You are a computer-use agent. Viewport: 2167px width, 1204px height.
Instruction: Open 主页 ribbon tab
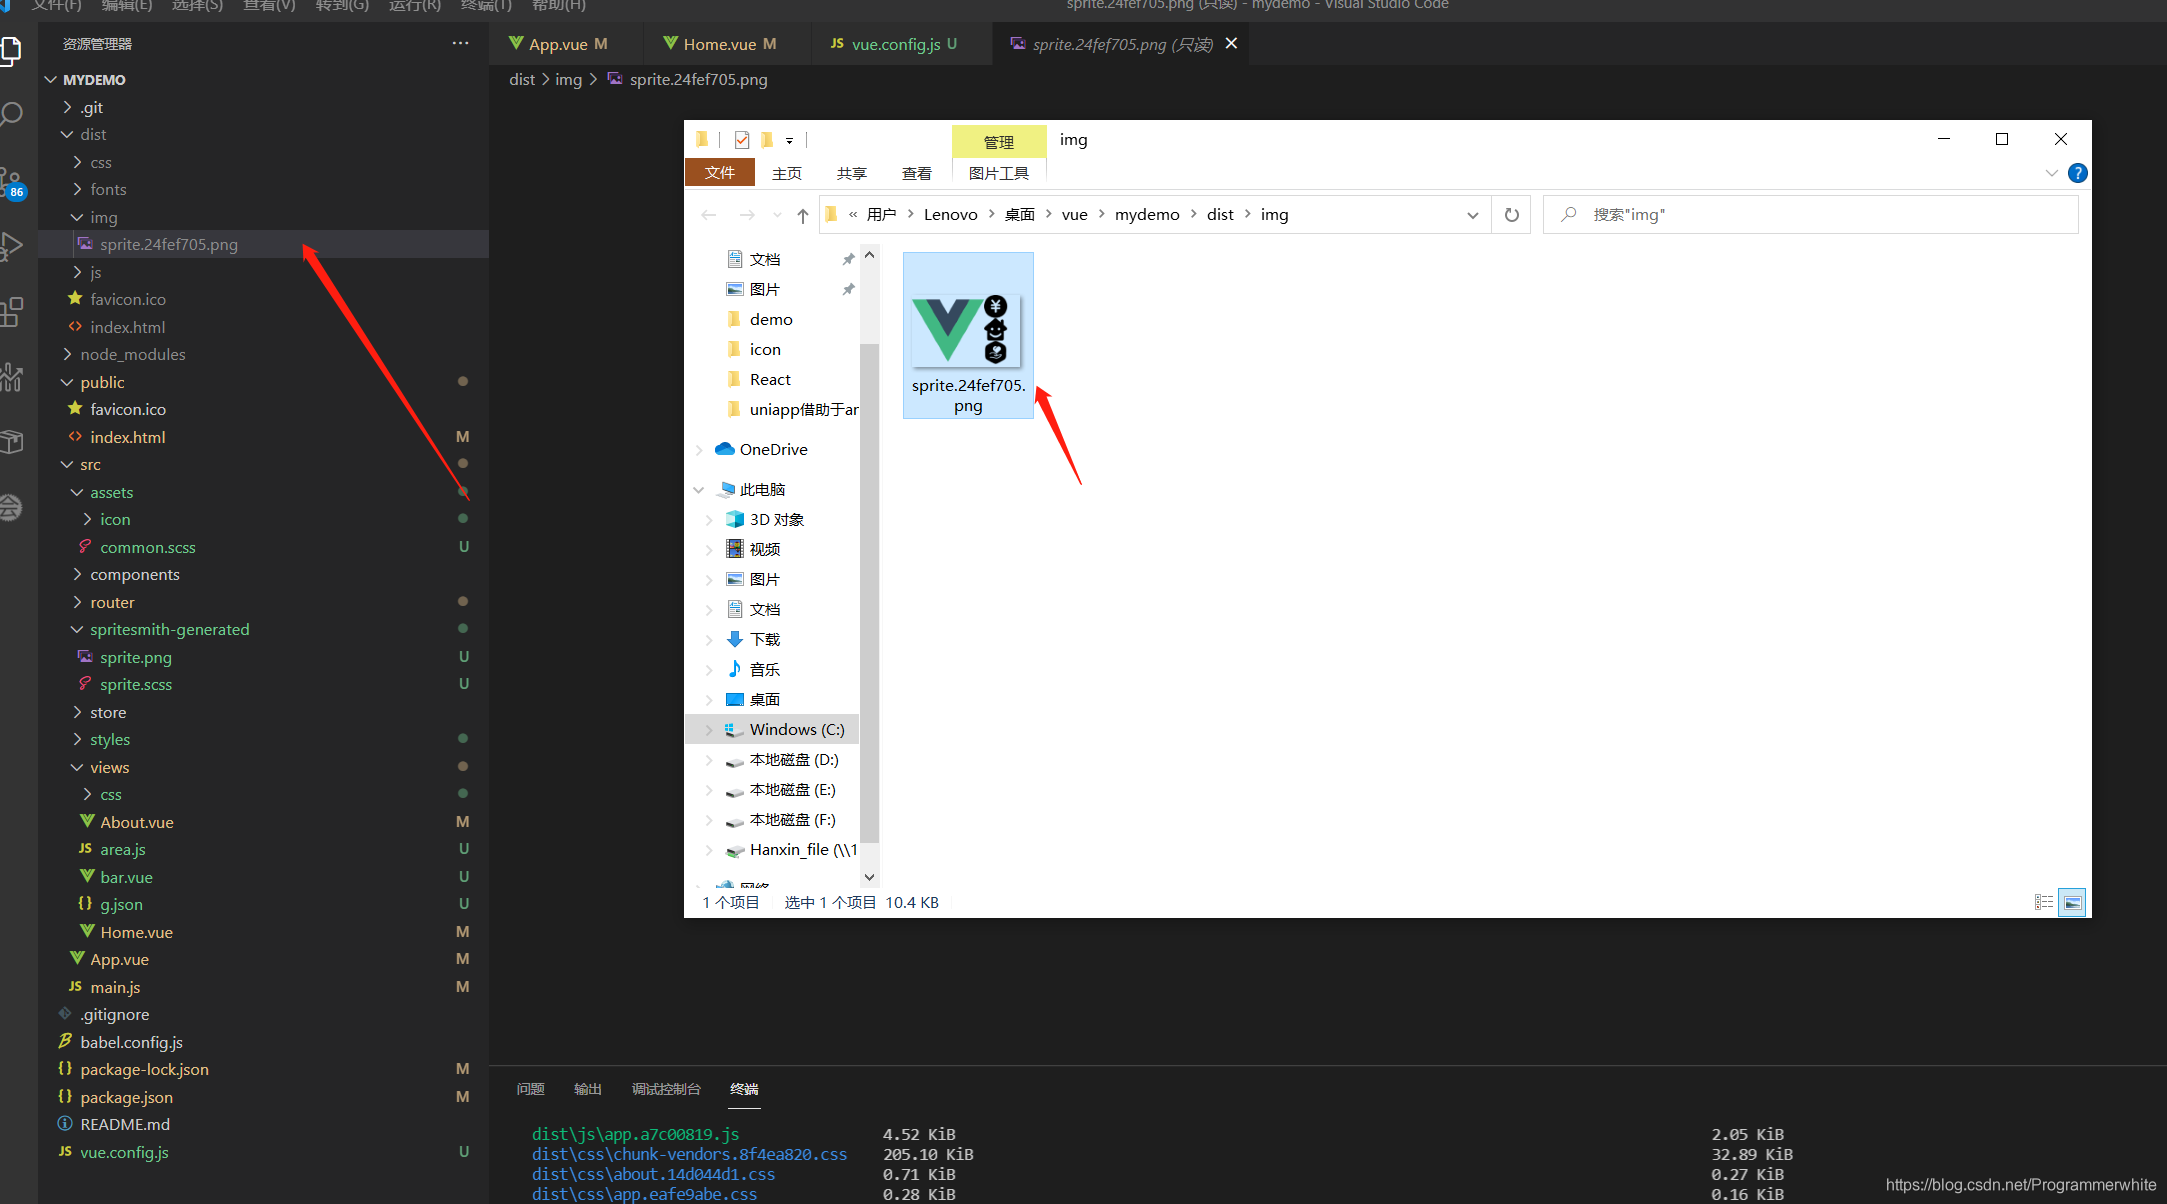(786, 173)
